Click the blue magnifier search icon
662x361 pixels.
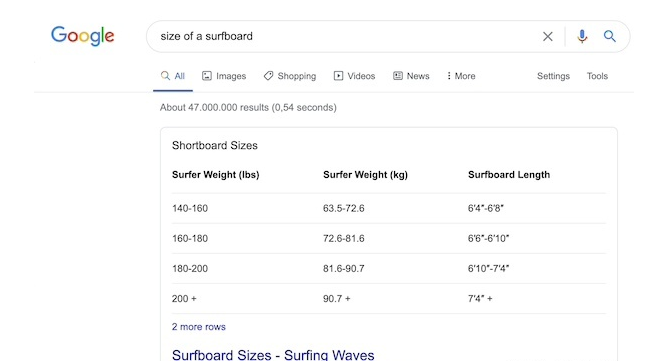[609, 36]
